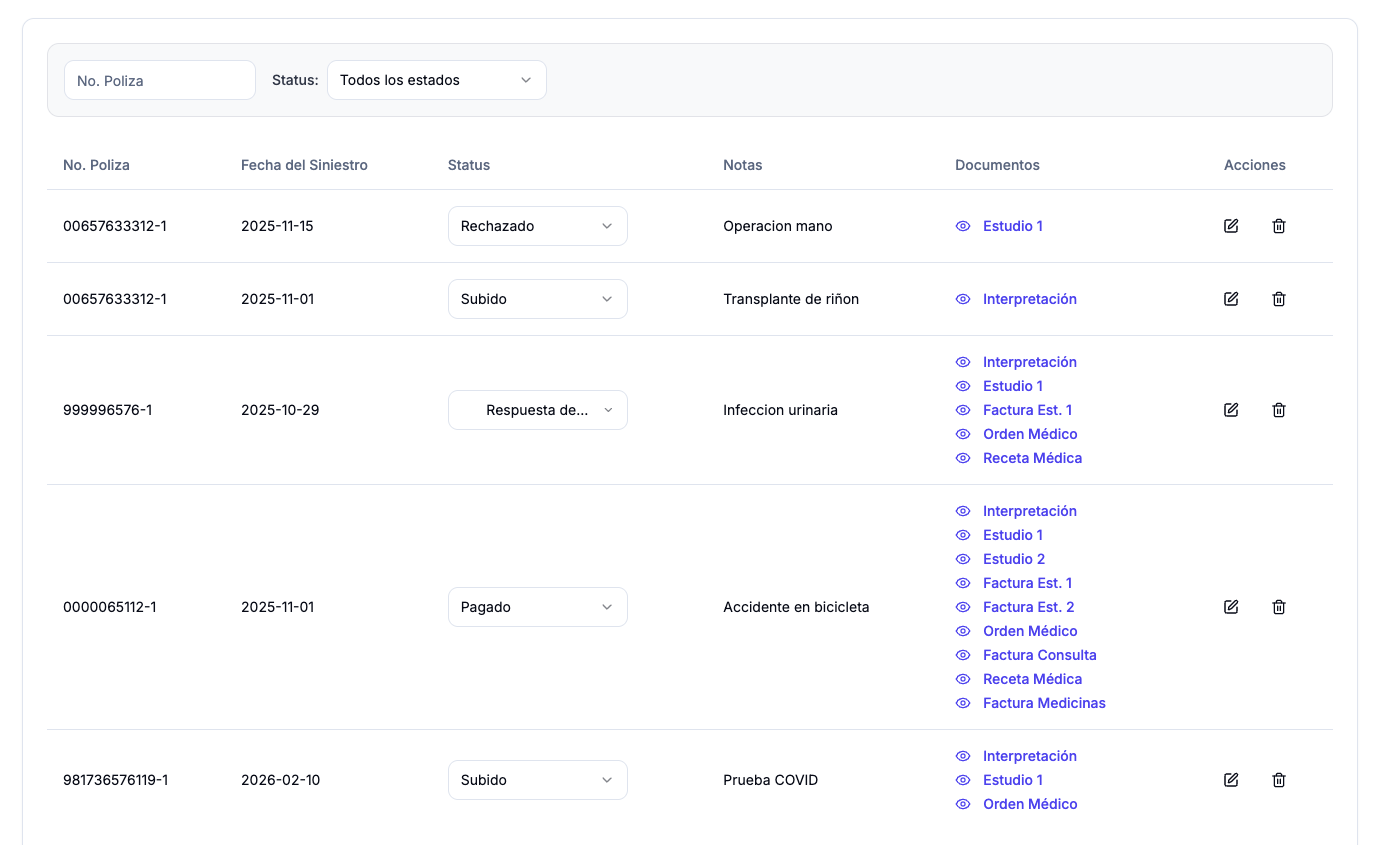
Task: Expand the Rechazado status dropdown
Action: click(537, 226)
